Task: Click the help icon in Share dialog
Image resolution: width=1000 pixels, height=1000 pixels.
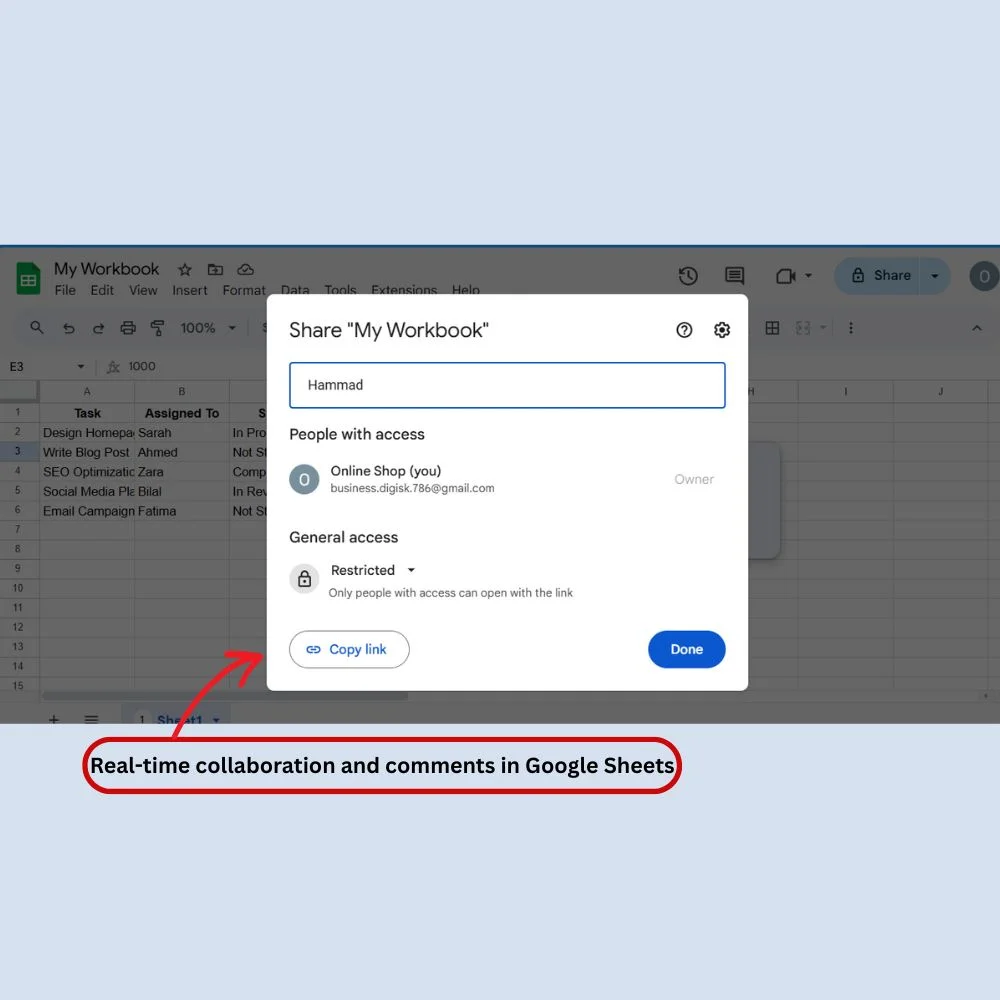Action: (x=684, y=330)
